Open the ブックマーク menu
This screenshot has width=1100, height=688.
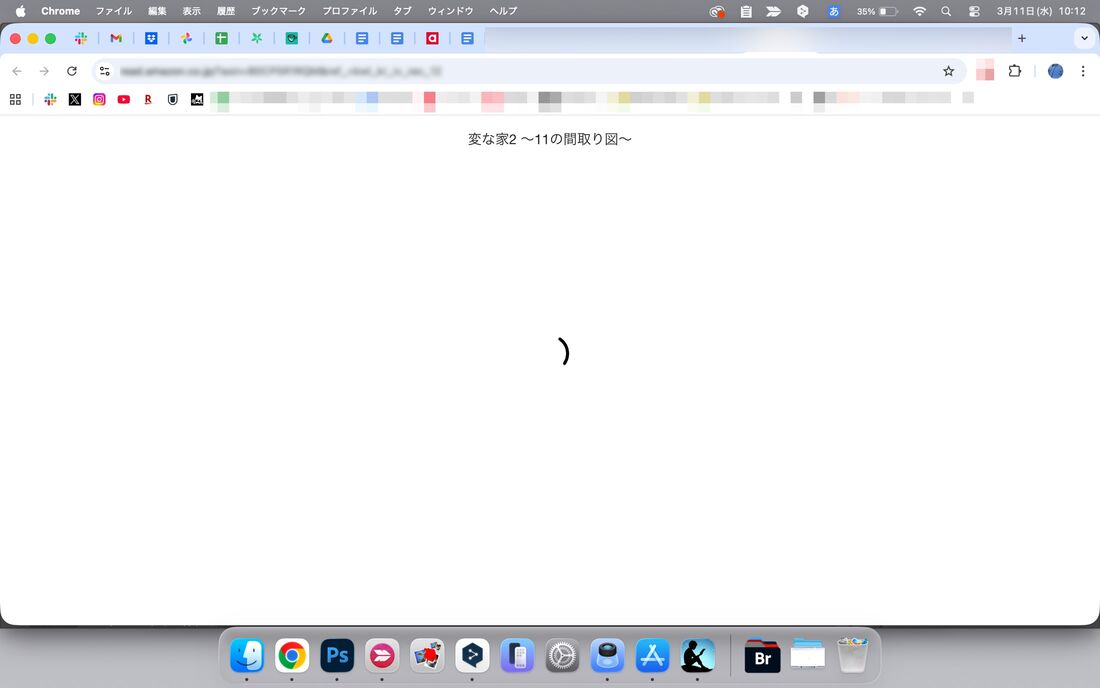(277, 11)
